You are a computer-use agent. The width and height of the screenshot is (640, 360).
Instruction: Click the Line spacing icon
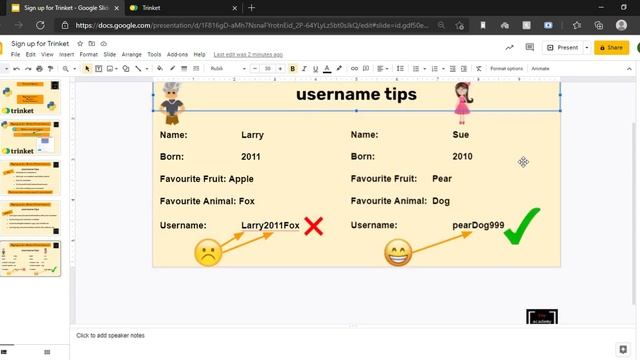coord(400,69)
